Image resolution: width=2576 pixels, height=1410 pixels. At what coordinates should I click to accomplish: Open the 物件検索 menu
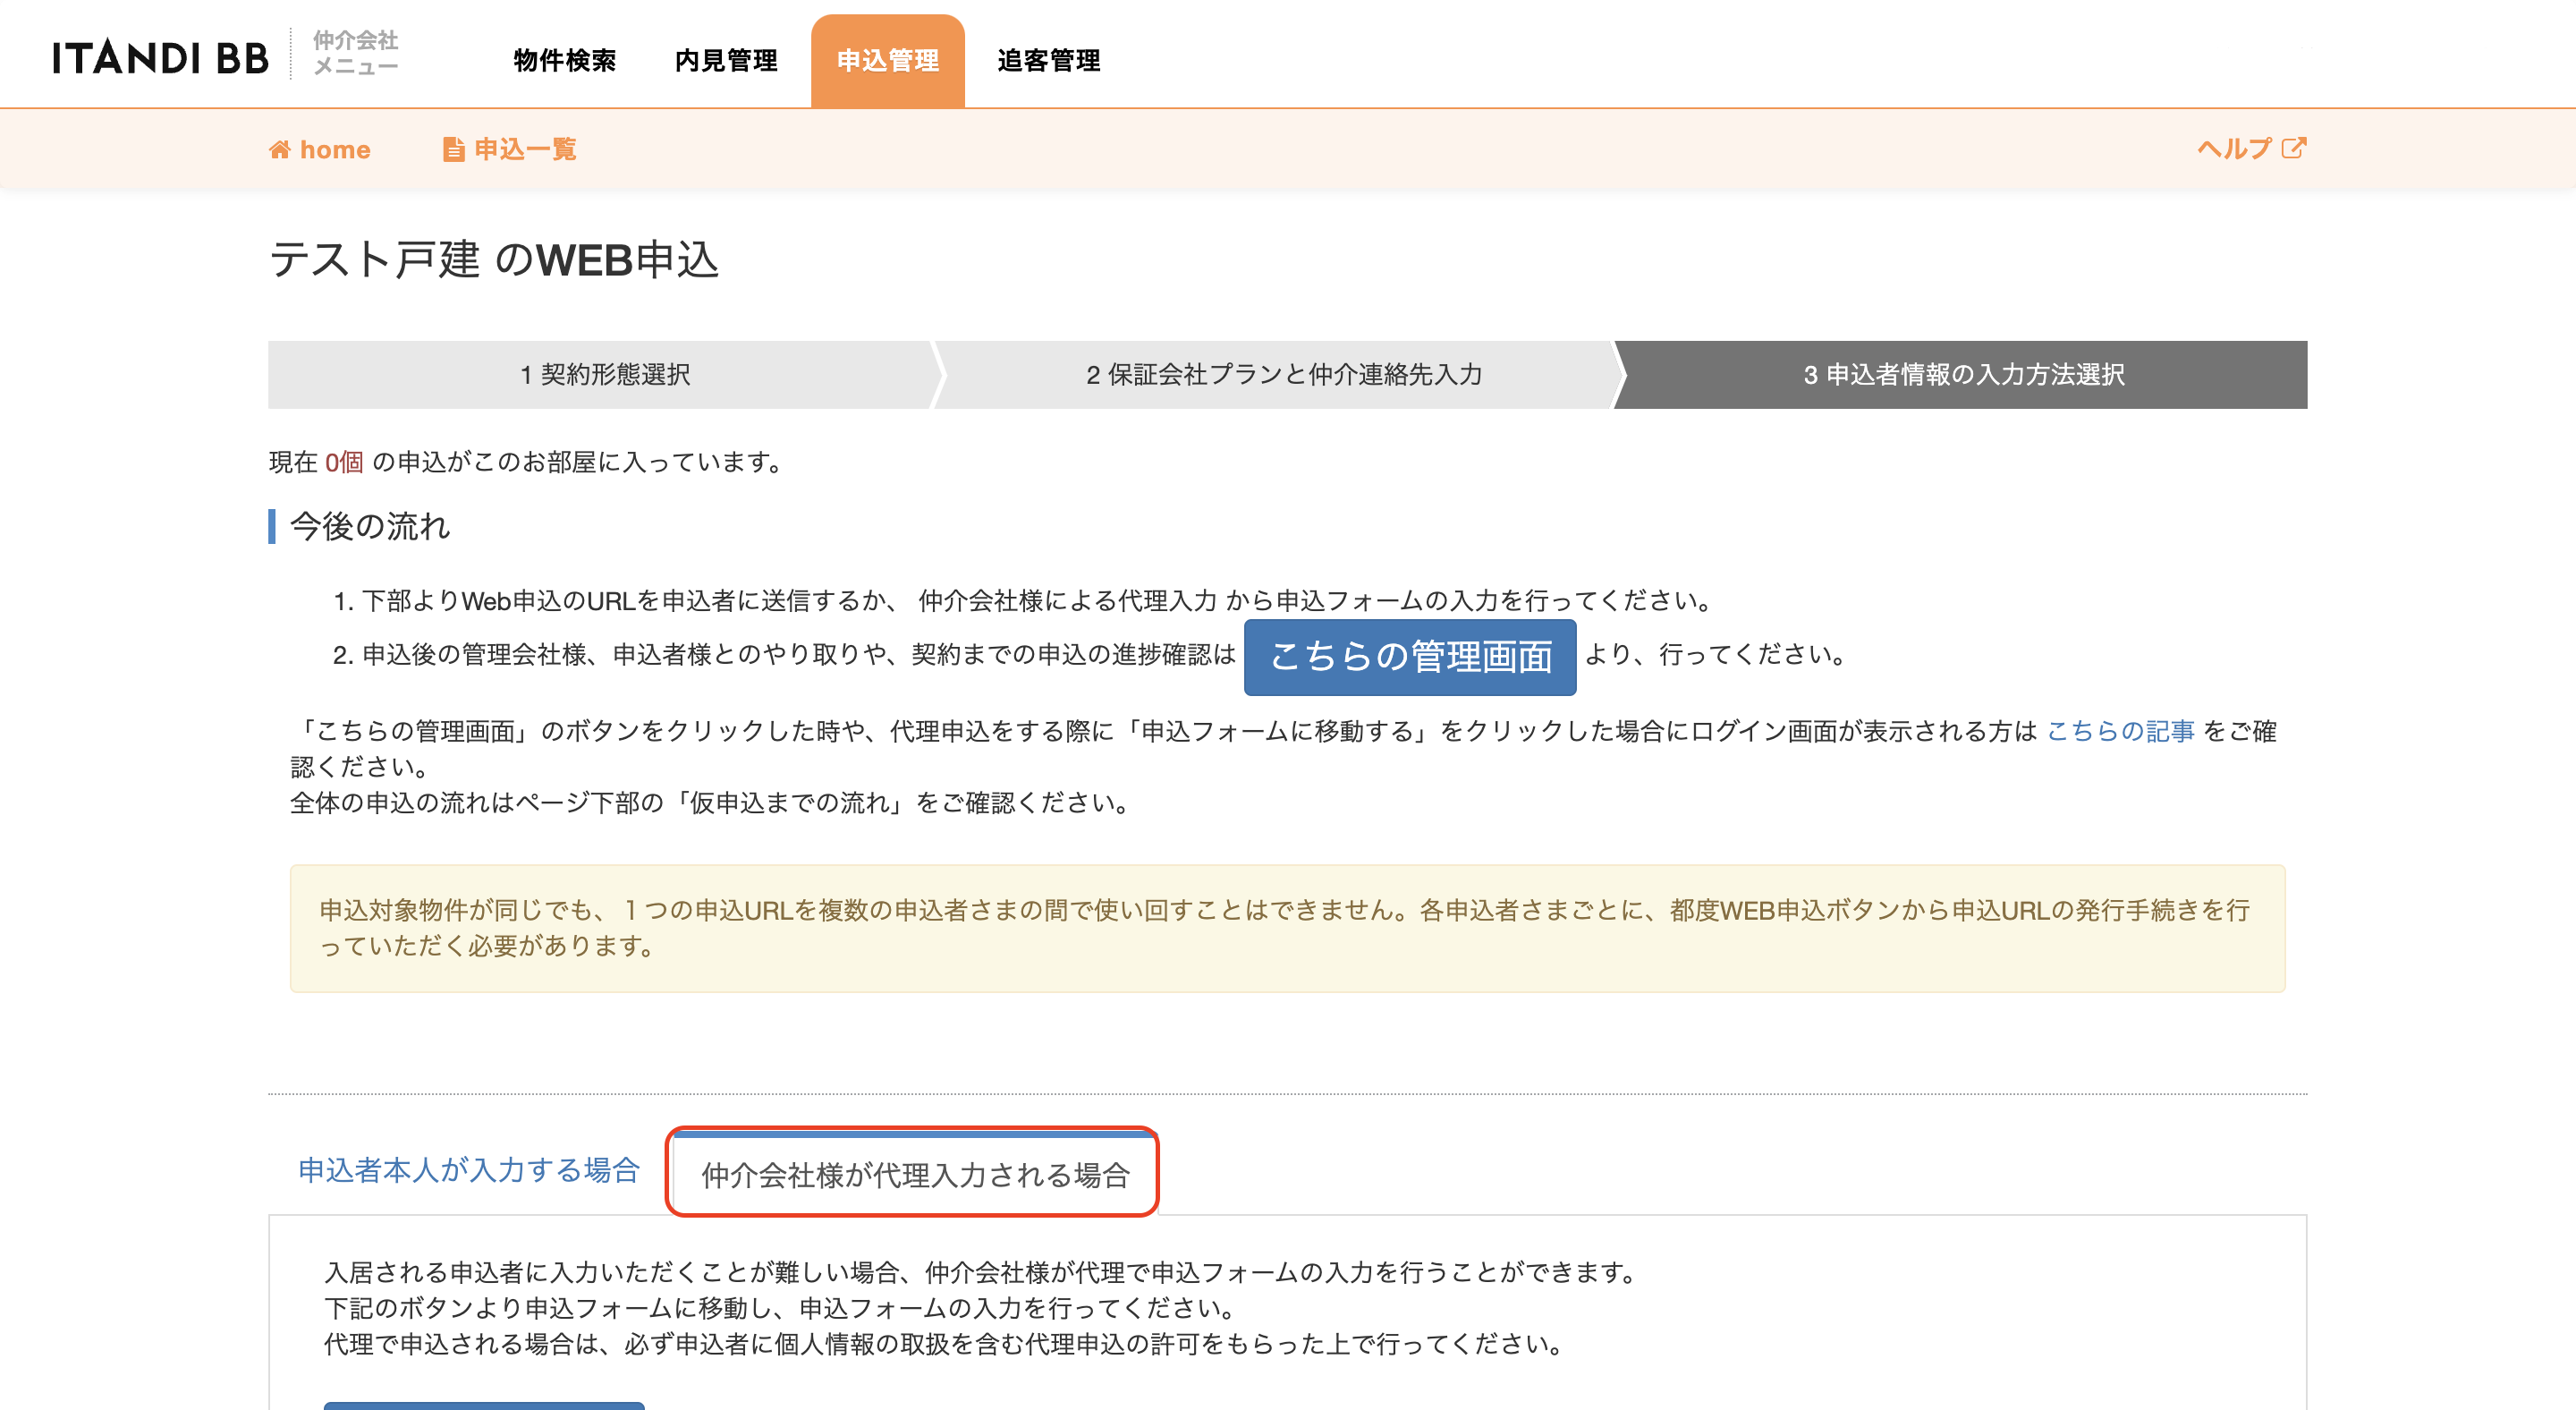565,60
